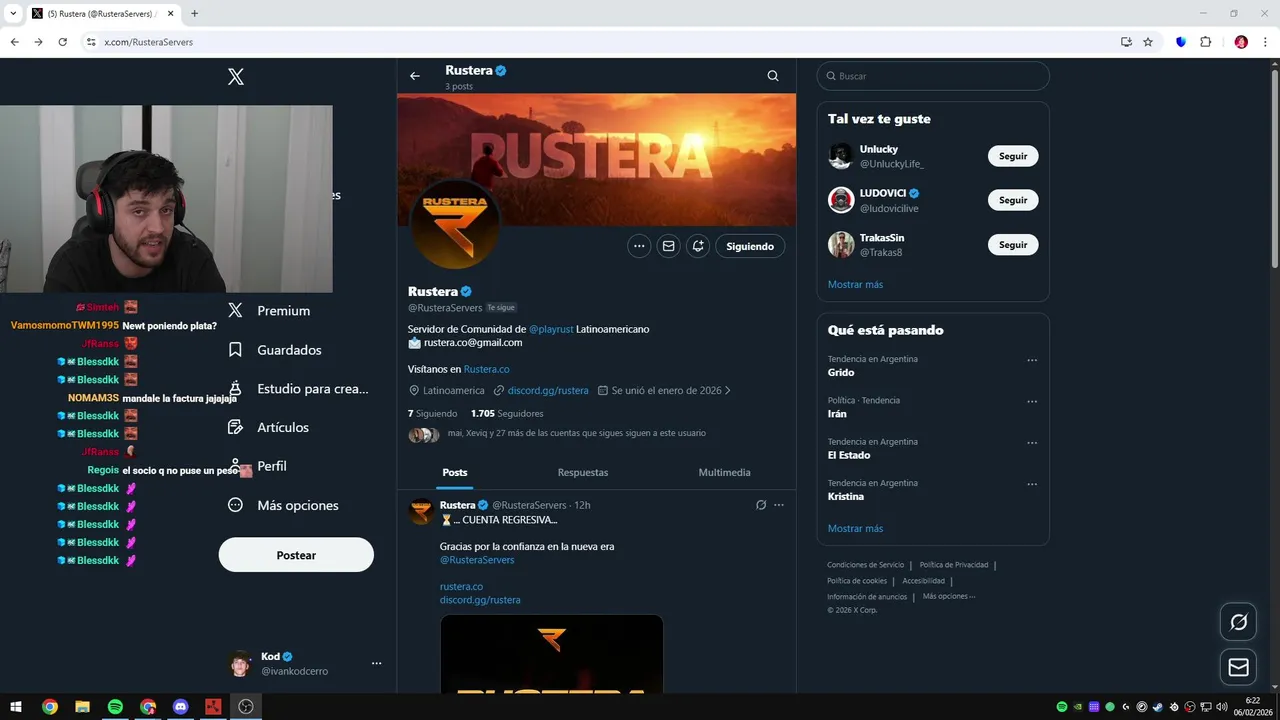Open the floating Grok button

click(x=1238, y=622)
